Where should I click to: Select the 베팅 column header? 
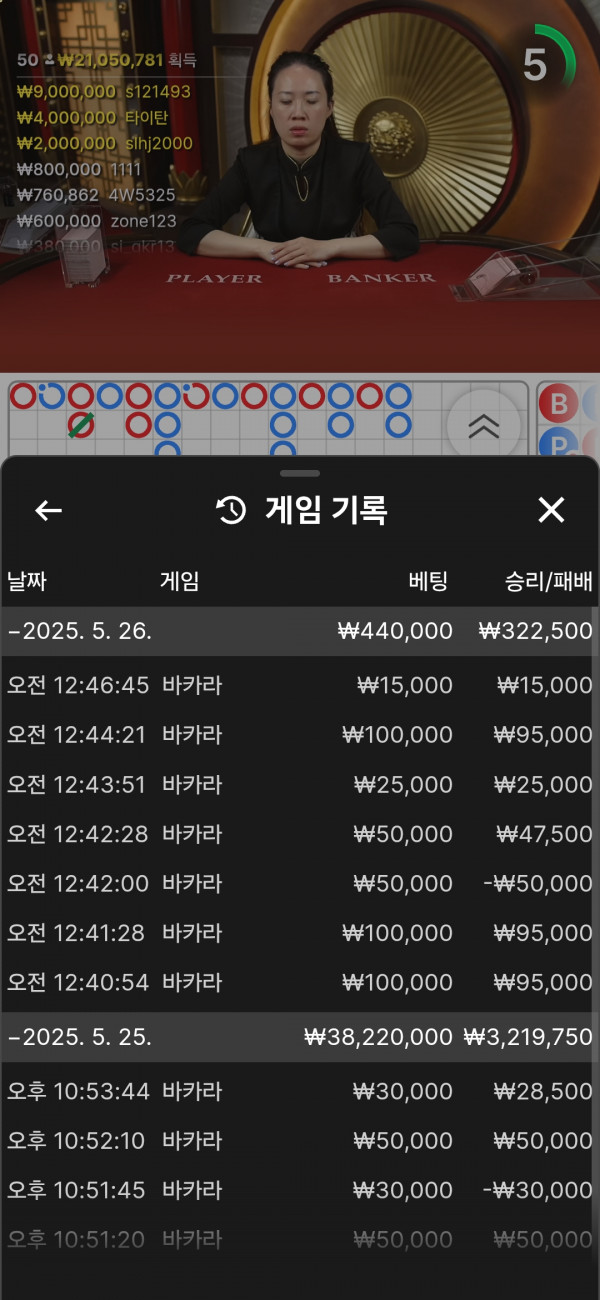(428, 581)
